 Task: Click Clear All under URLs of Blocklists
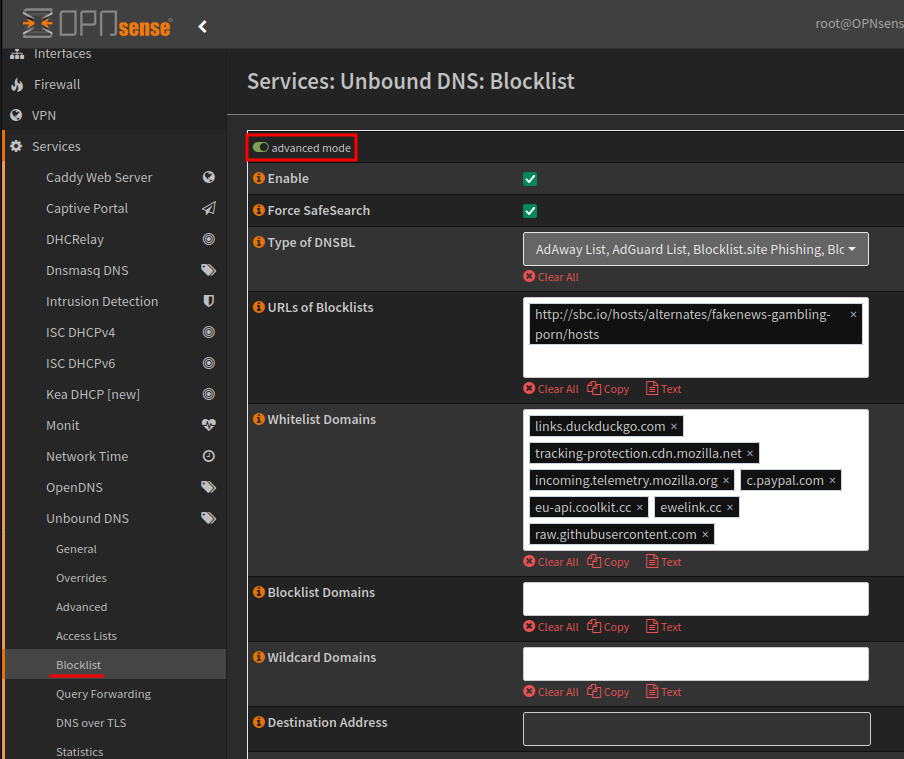coord(551,389)
